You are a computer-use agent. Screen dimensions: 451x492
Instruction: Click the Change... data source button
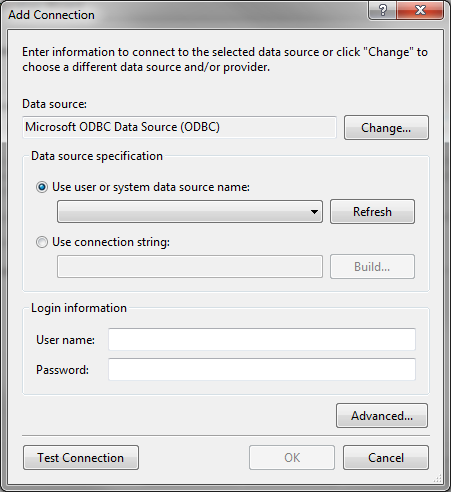coord(386,128)
